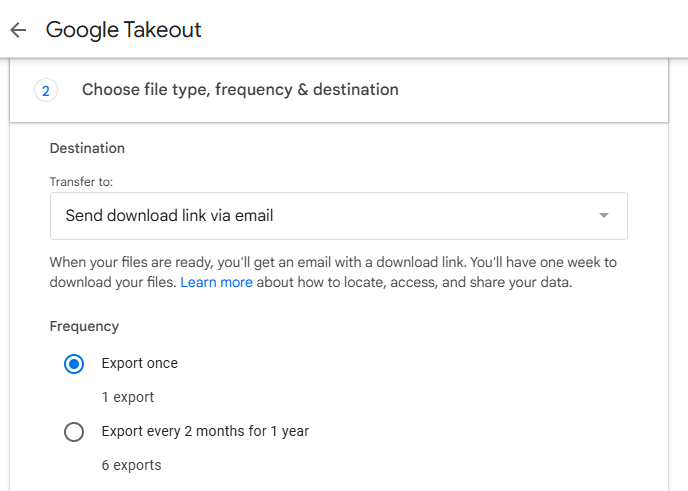Click the 'Send download link via email' selected text

pos(169,216)
